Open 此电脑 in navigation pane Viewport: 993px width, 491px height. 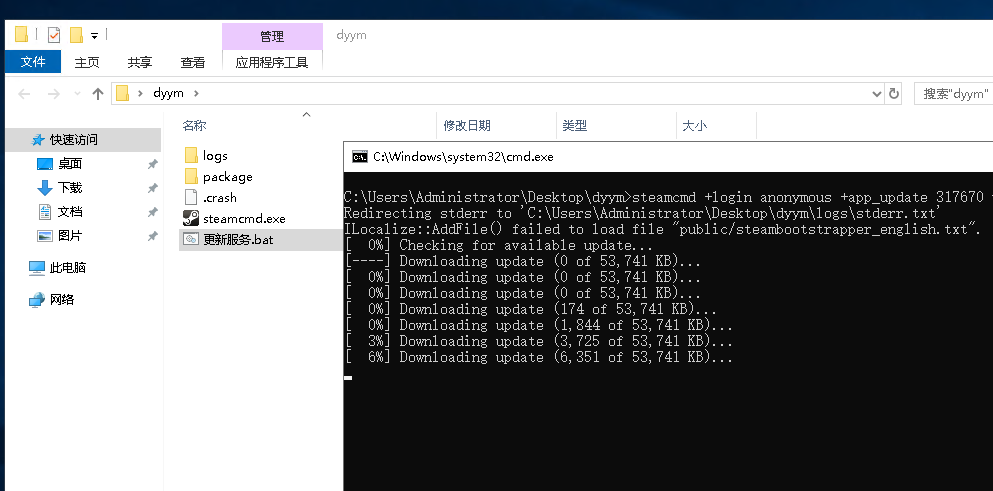pyautogui.click(x=67, y=268)
